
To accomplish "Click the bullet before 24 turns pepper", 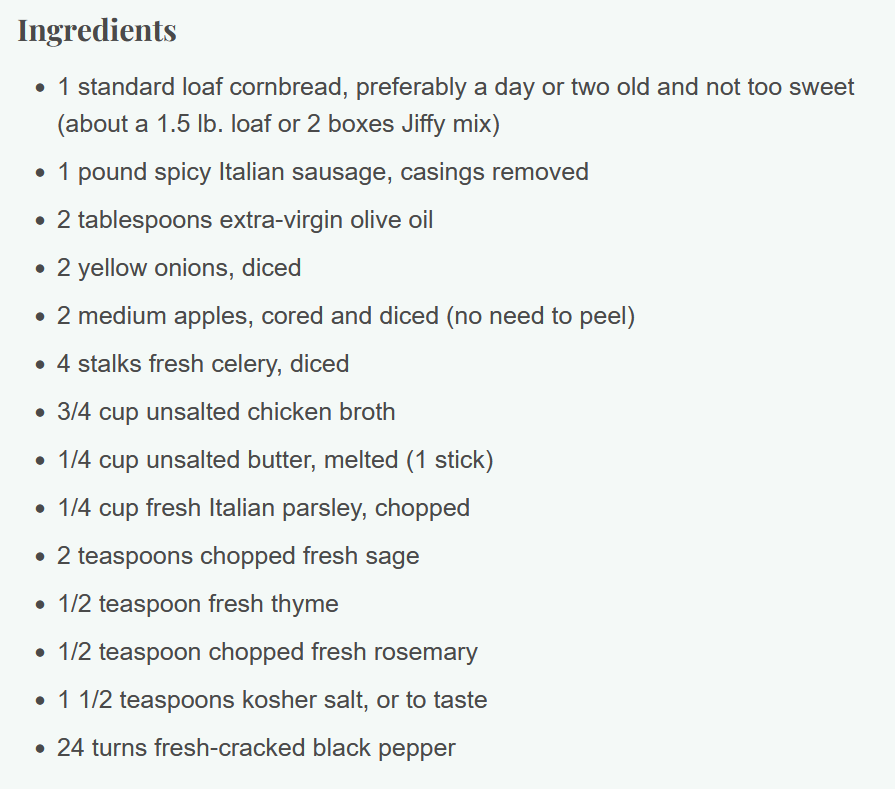I will [39, 748].
